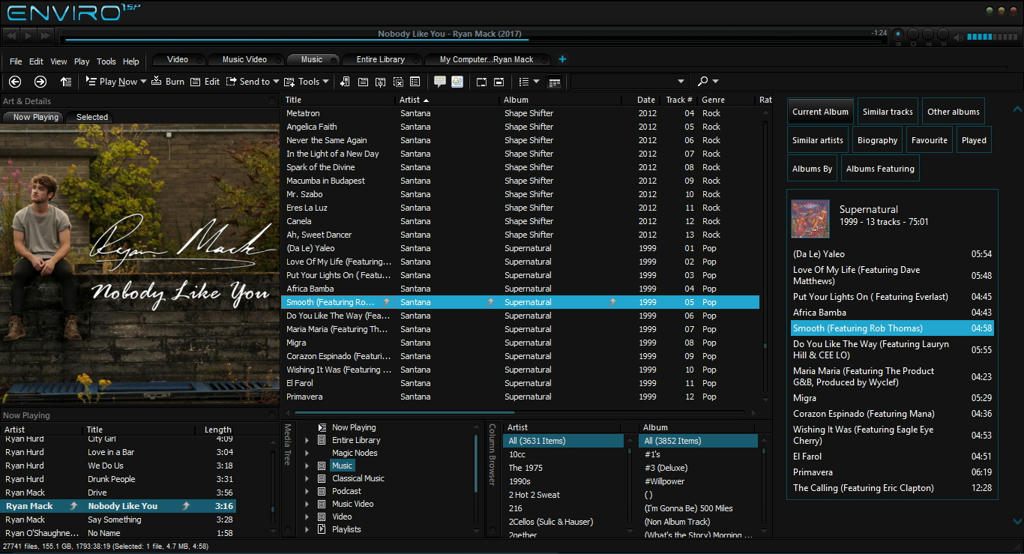1024x554 pixels.
Task: Switch to My Computer...Ryan Mack tab
Action: pyautogui.click(x=487, y=59)
